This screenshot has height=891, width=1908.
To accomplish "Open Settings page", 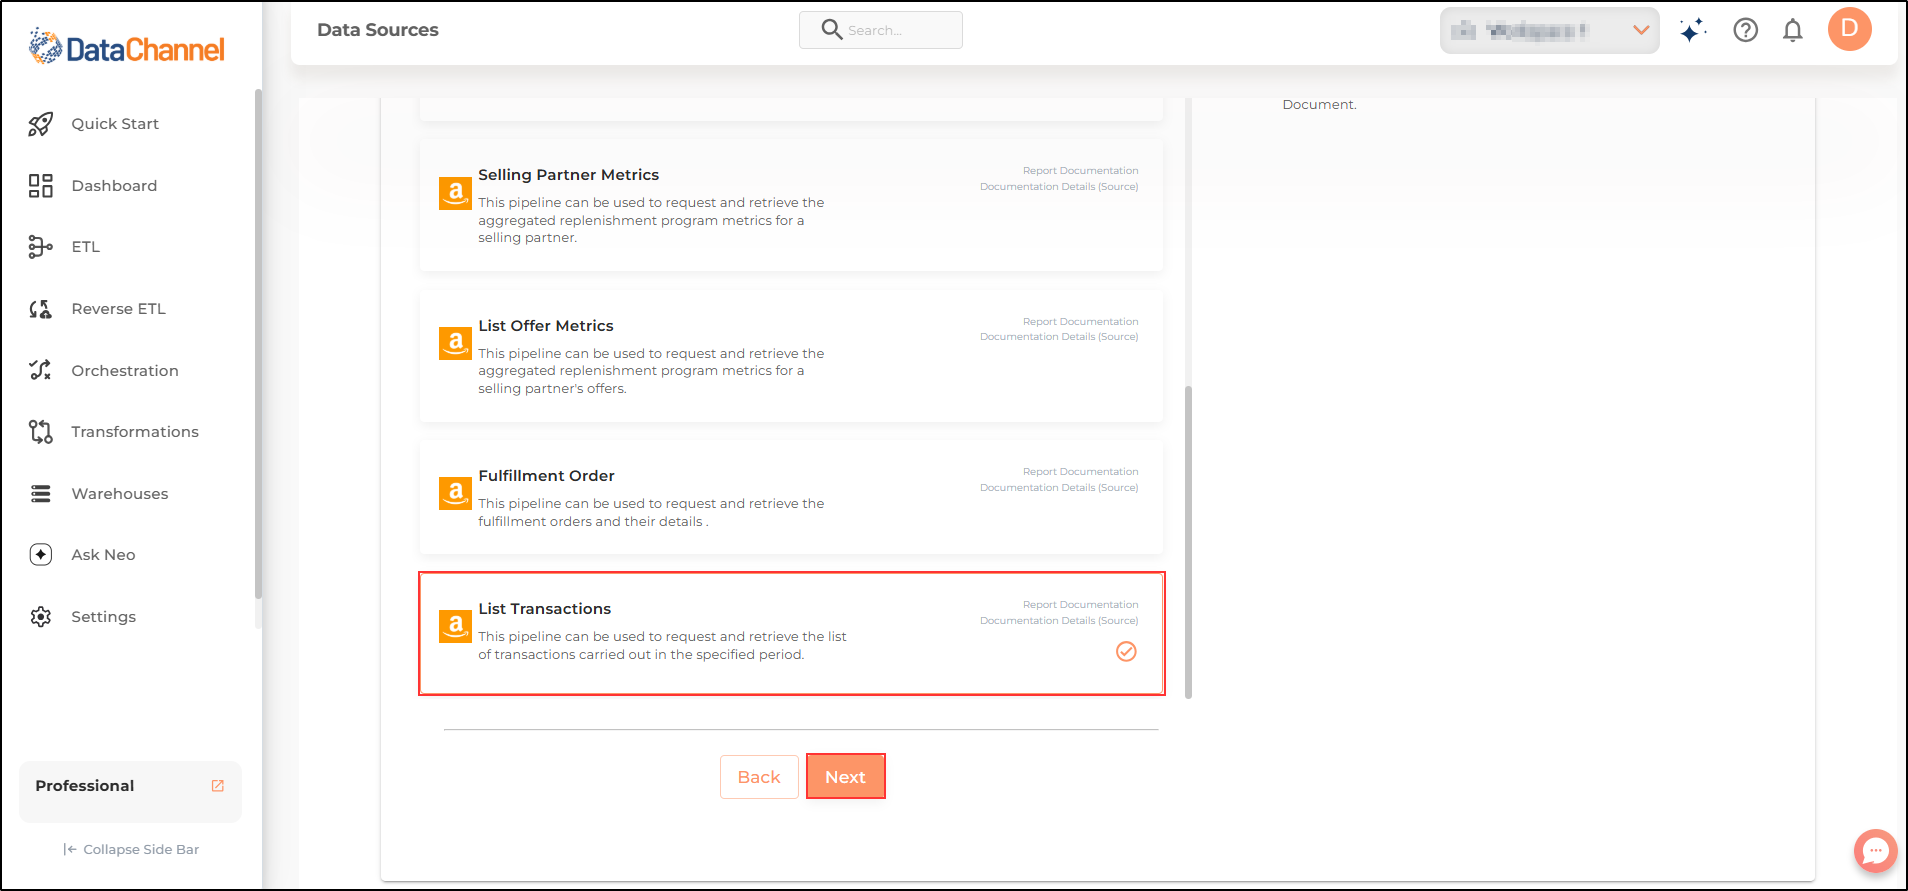I will point(103,617).
